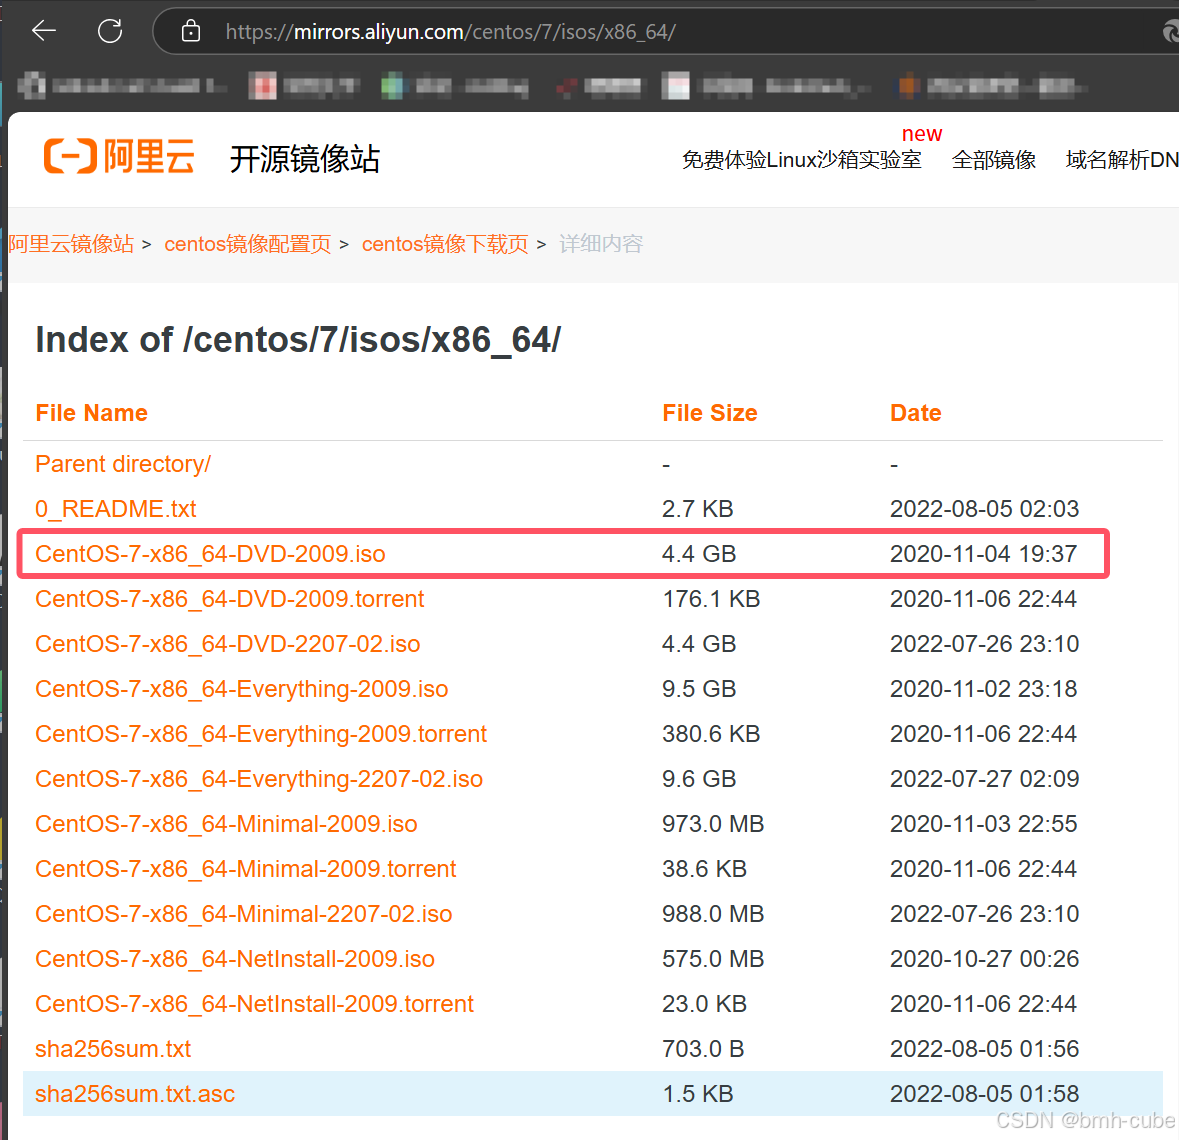
Task: Select the 2022-08-05 01:58 date cell
Action: tap(985, 1094)
